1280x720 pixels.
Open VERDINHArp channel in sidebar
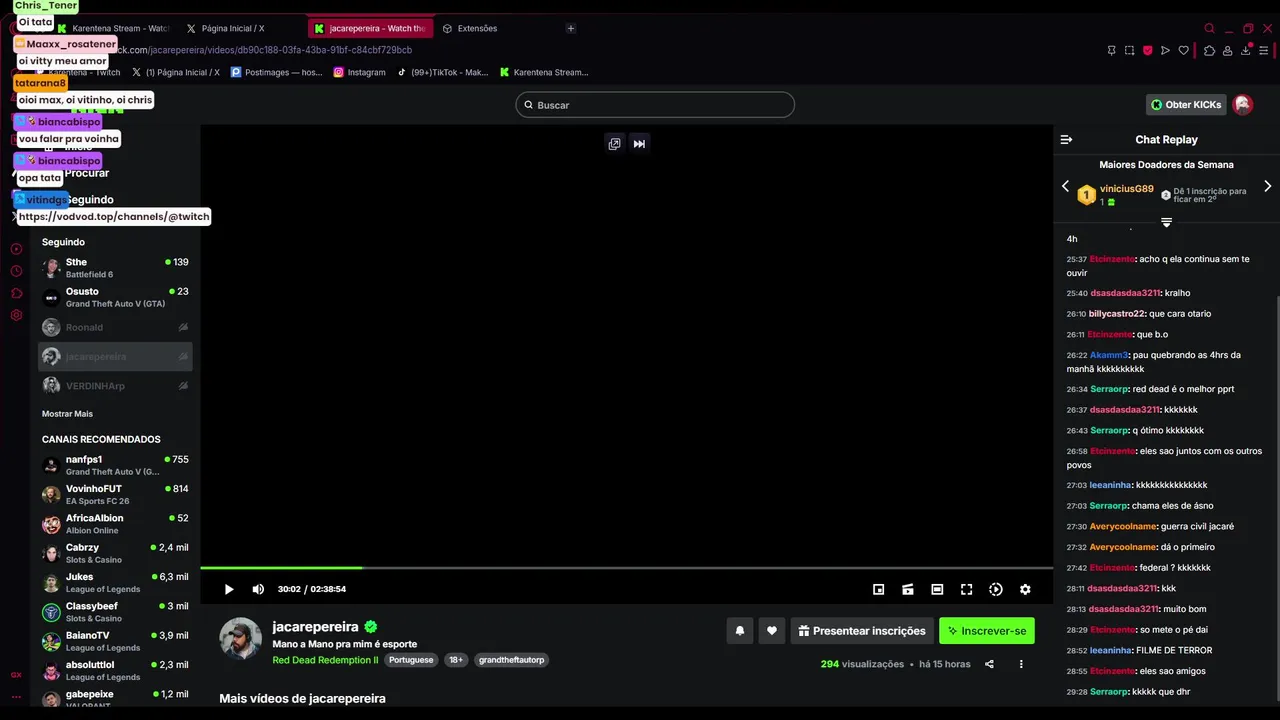[x=116, y=386]
